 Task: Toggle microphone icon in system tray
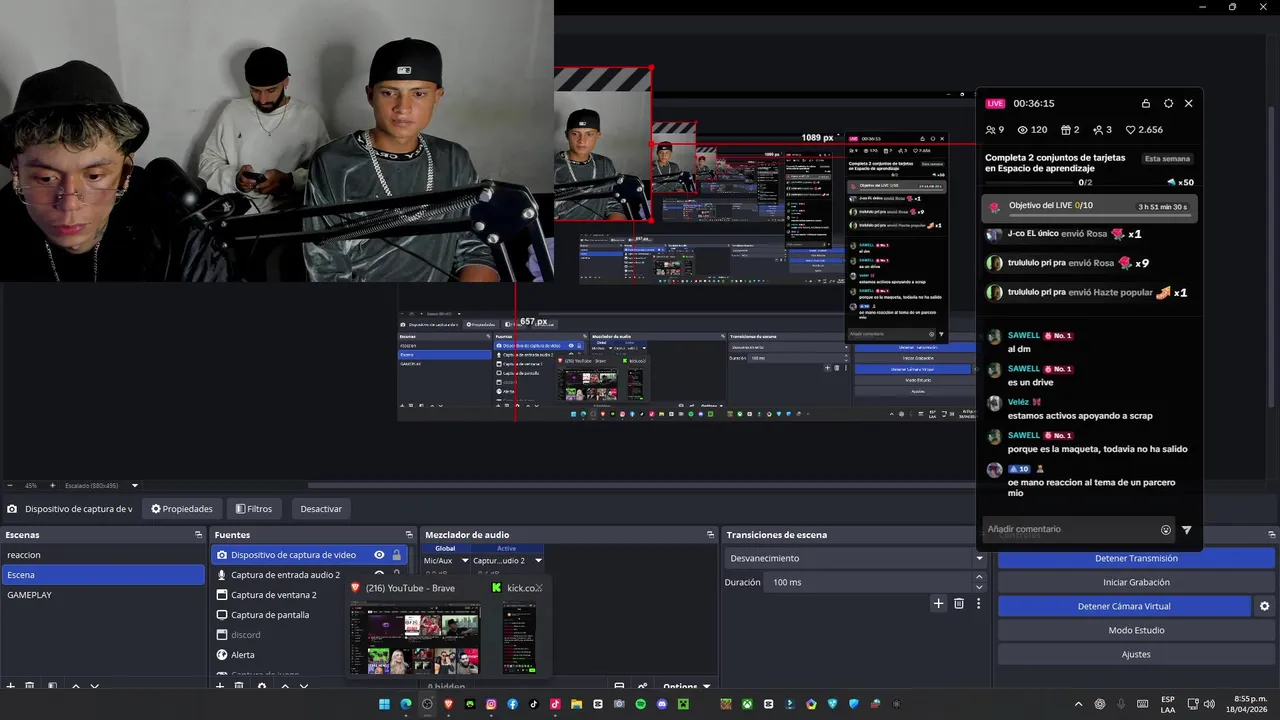(x=1121, y=704)
